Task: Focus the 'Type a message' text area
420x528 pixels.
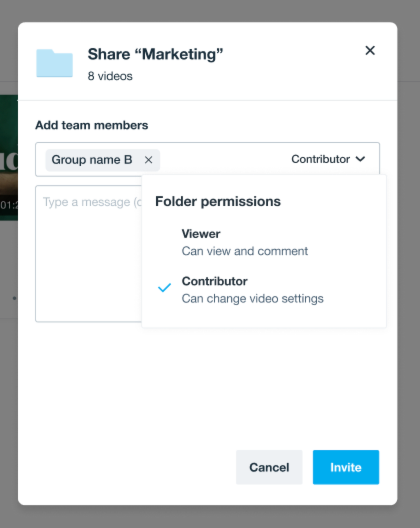Action: pos(88,253)
